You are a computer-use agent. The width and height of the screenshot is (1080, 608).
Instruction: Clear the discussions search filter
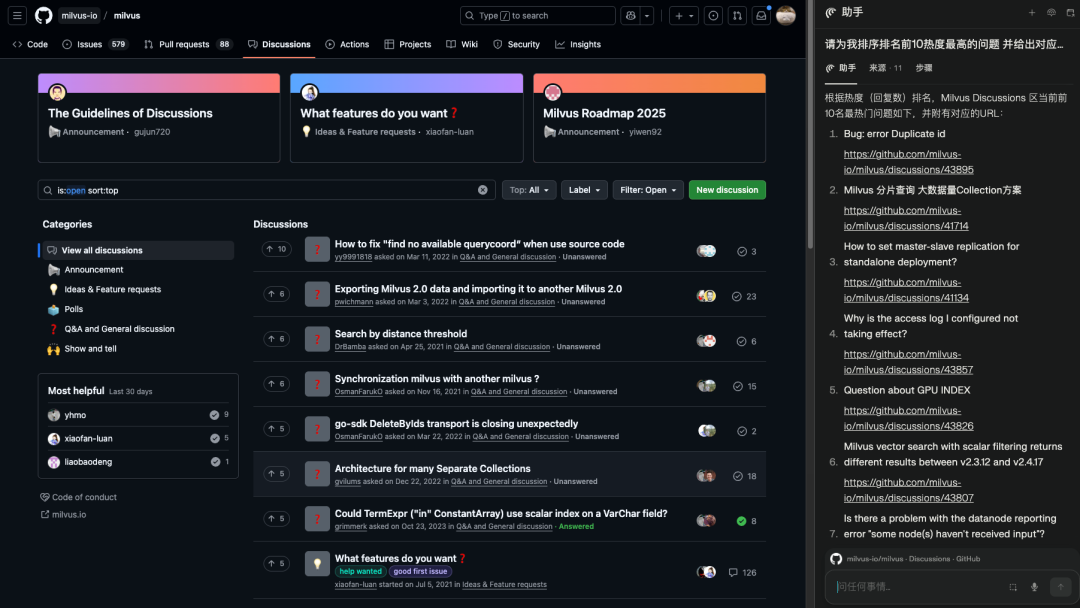coord(483,190)
